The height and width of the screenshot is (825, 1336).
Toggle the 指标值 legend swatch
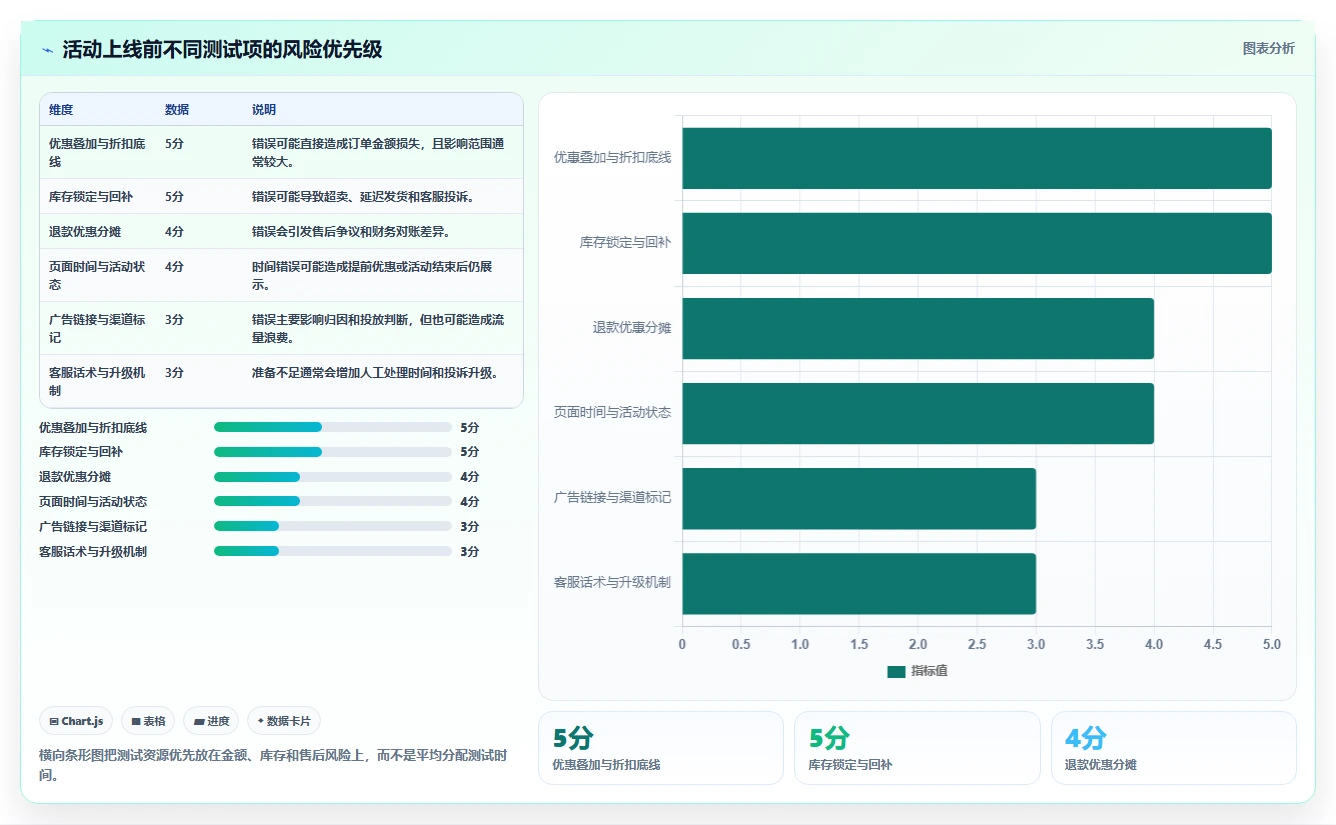click(x=896, y=672)
